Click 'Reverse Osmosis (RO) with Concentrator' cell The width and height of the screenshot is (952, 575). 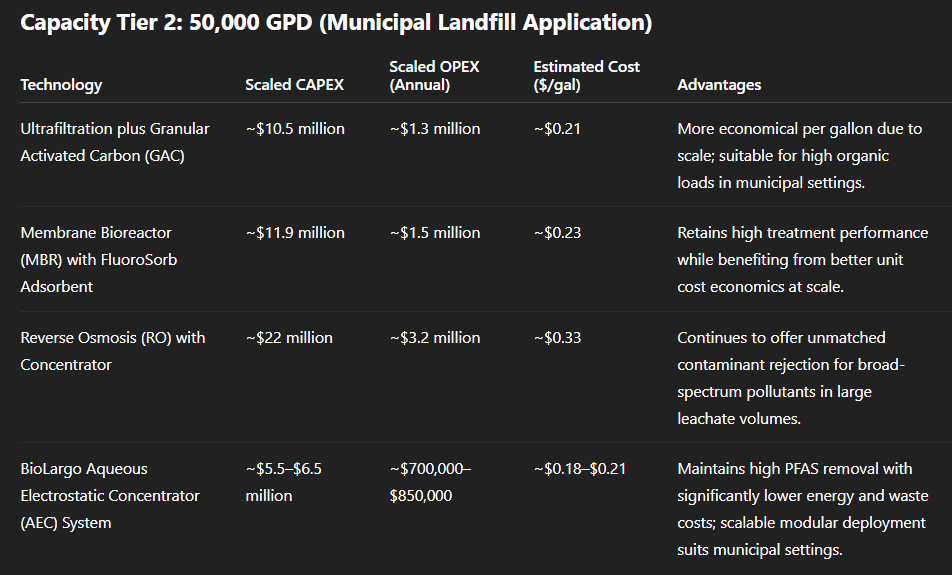pyautogui.click(x=113, y=351)
